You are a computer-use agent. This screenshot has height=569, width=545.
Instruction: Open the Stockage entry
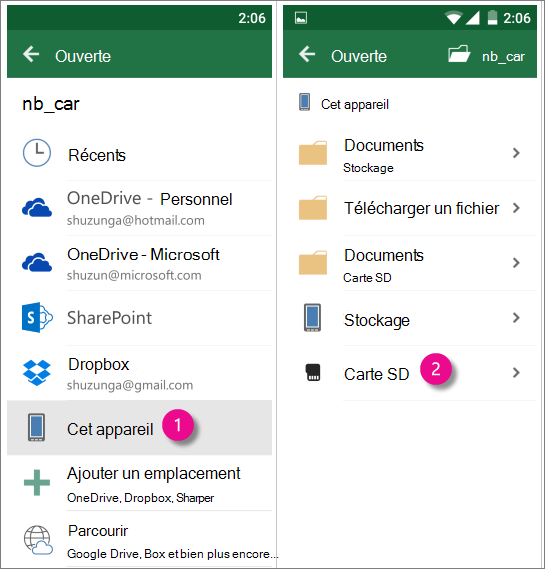coord(410,318)
